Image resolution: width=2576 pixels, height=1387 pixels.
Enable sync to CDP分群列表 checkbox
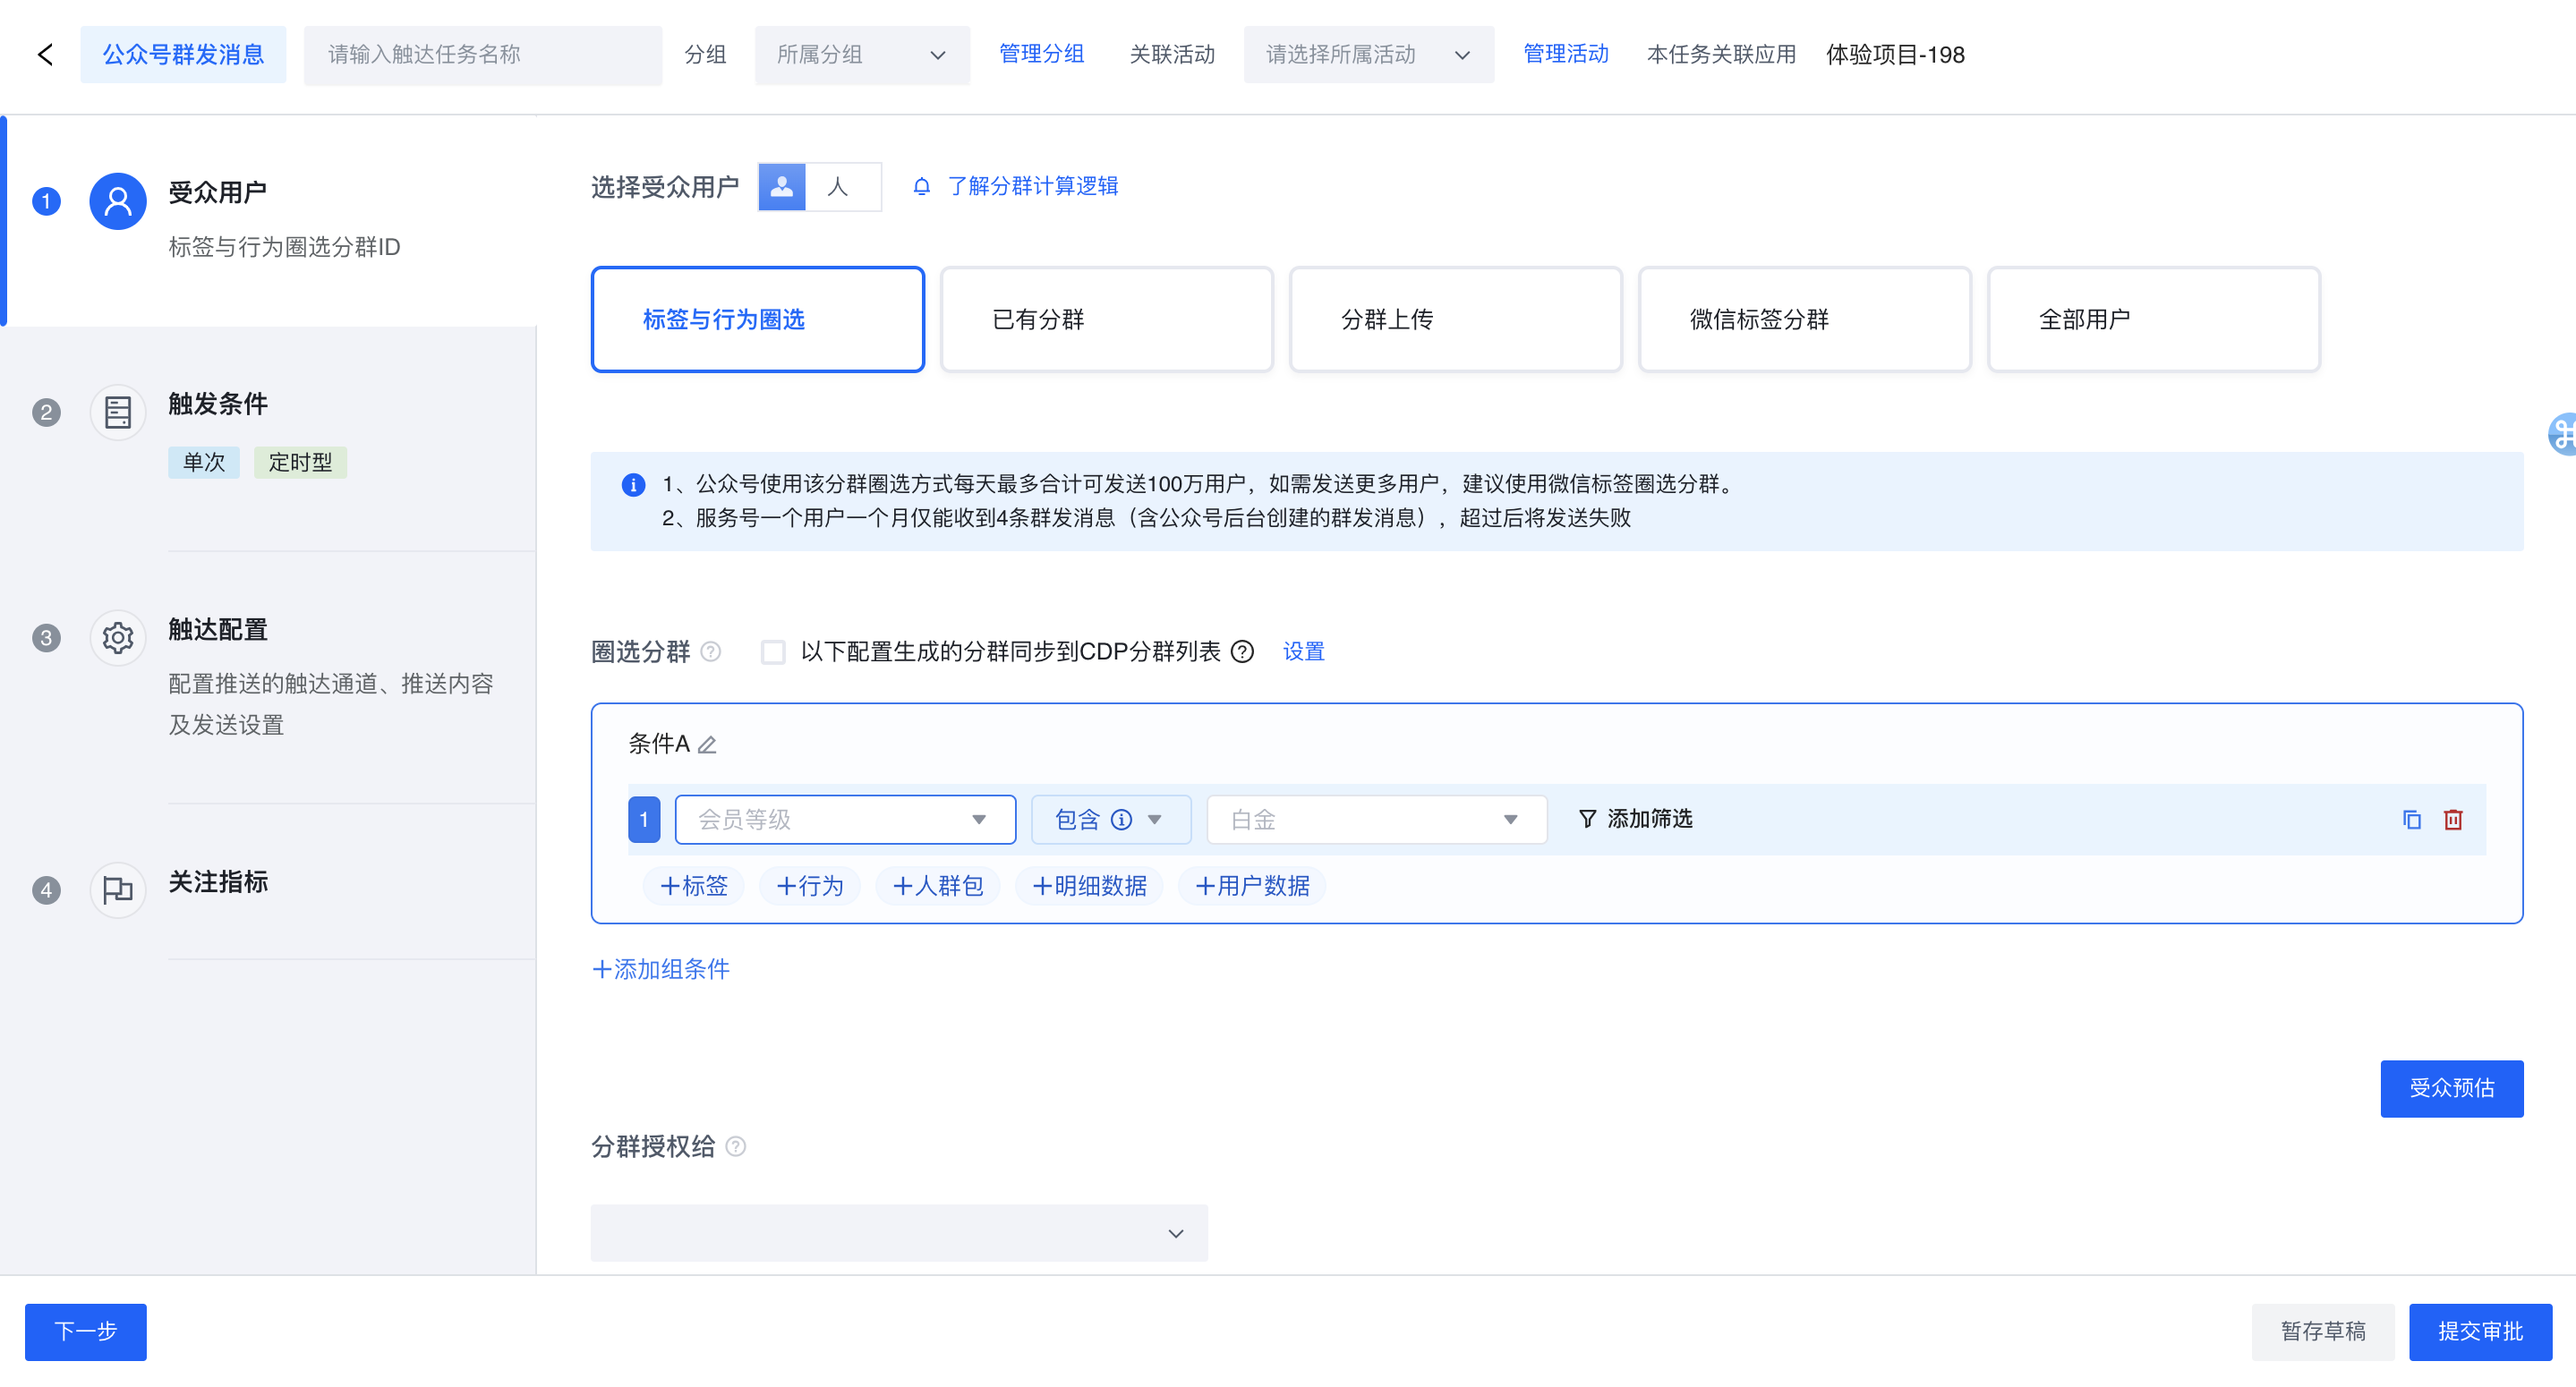coord(773,652)
